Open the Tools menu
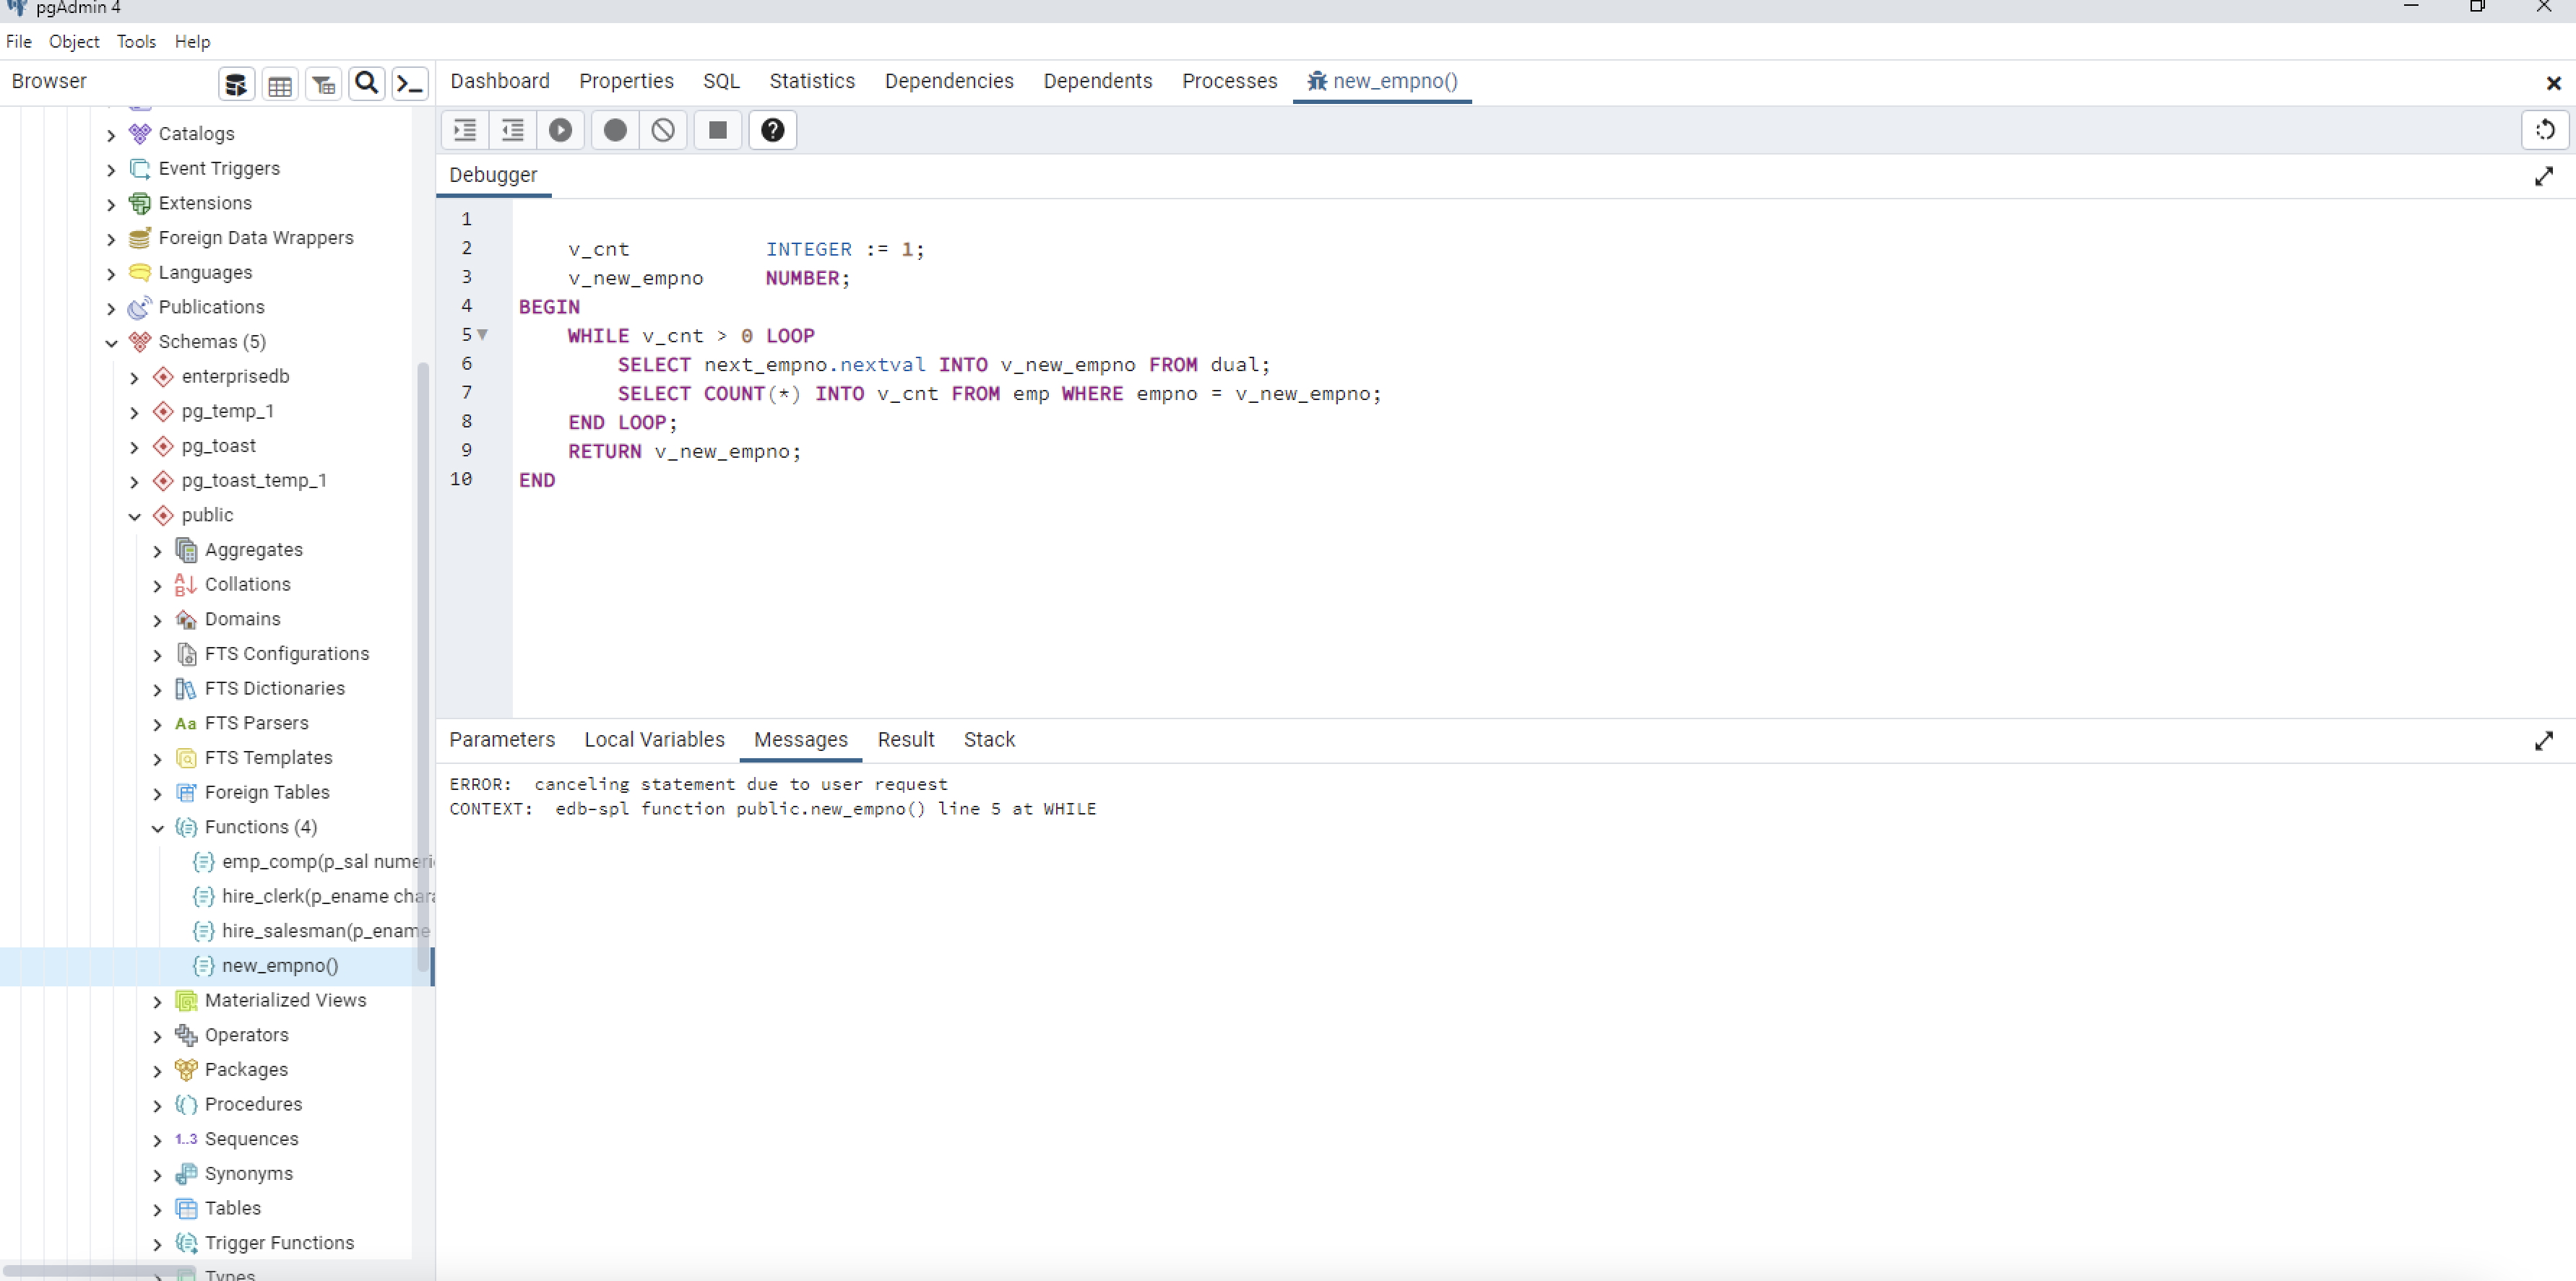 [x=136, y=42]
